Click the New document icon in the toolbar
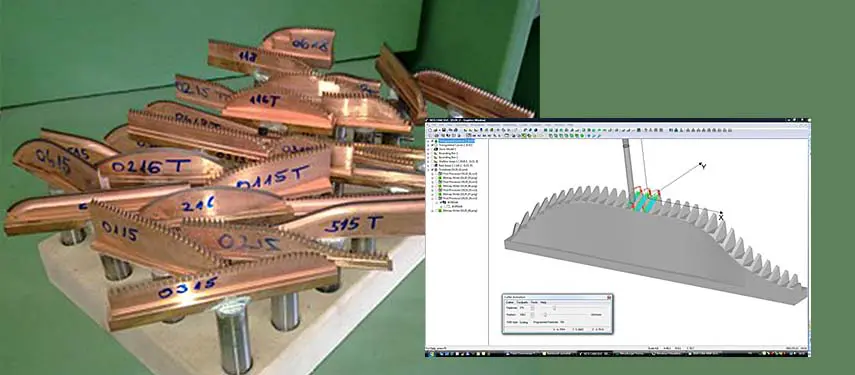 tap(430, 130)
